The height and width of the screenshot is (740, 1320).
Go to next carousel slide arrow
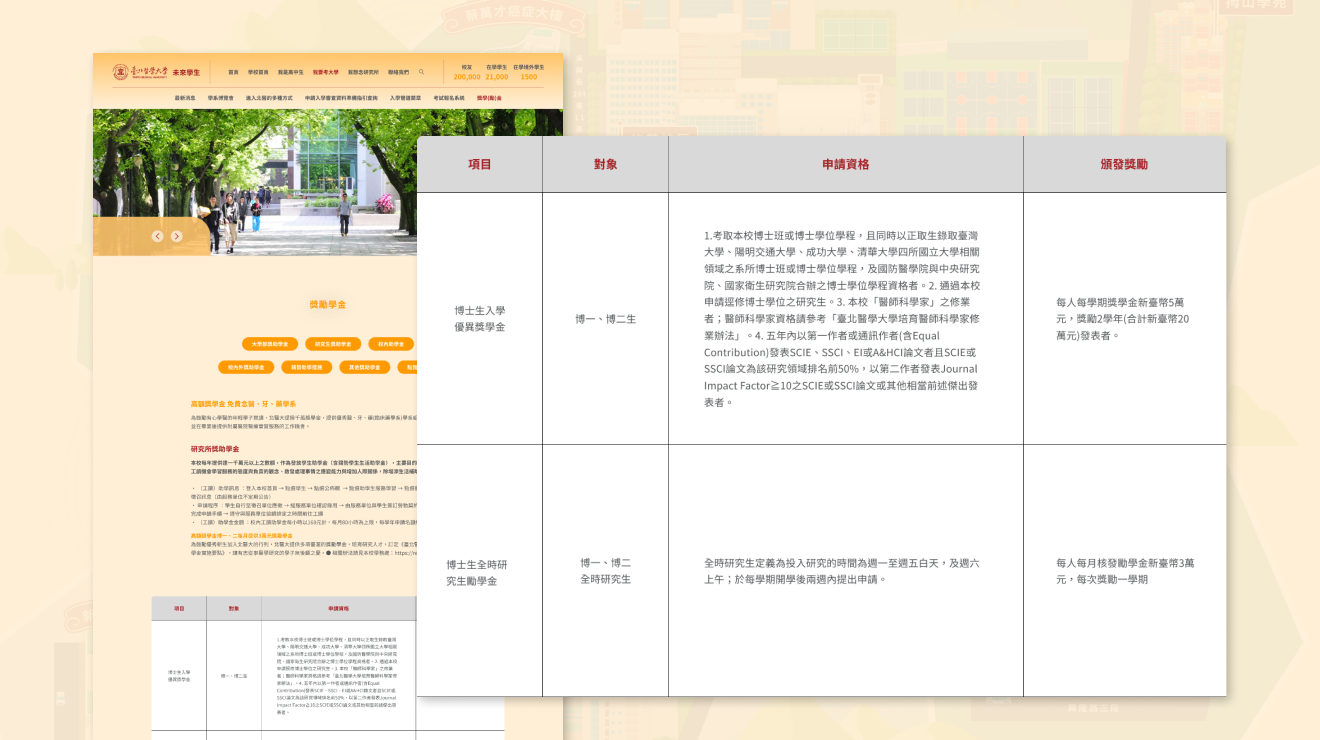tap(176, 236)
